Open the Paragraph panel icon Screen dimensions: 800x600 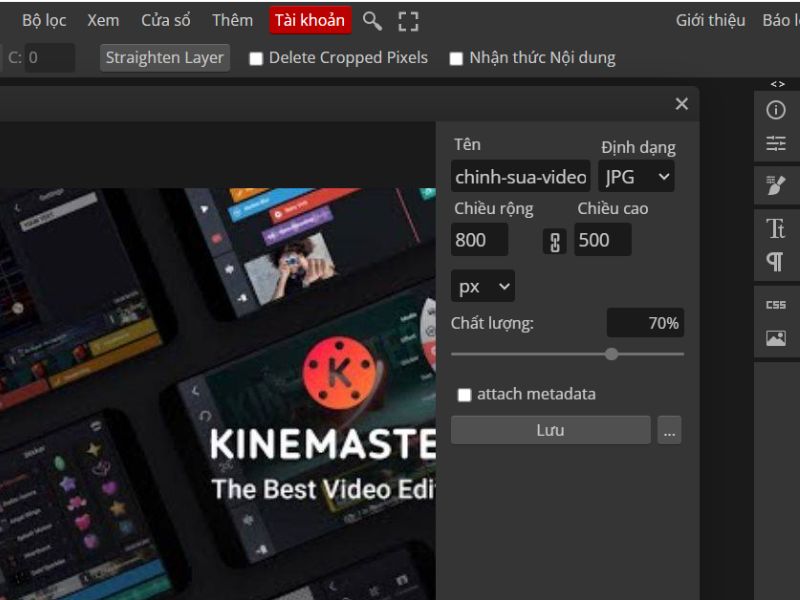click(775, 262)
